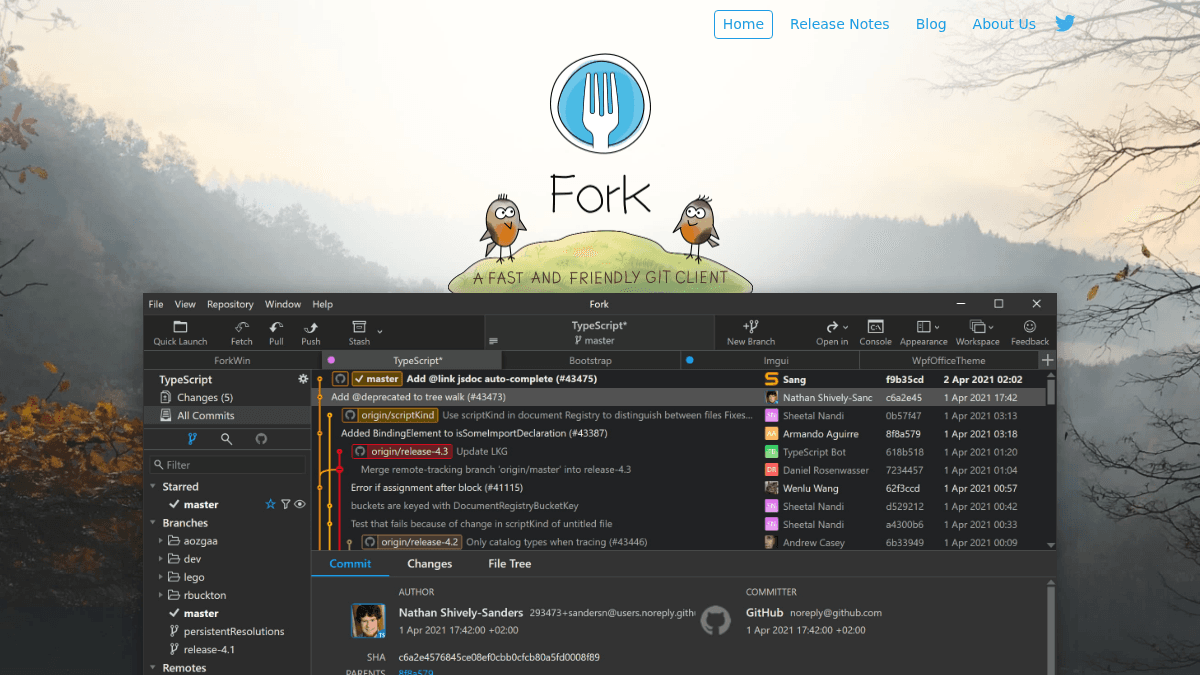Screen dimensions: 1200x675
Task: Open the Window menu
Action: 283,304
